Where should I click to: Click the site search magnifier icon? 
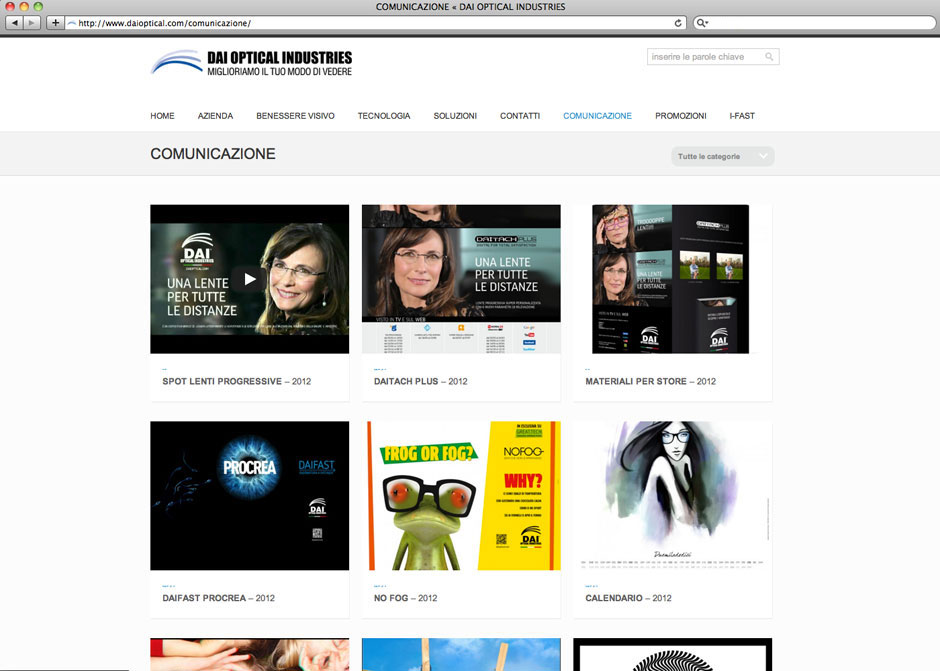769,56
